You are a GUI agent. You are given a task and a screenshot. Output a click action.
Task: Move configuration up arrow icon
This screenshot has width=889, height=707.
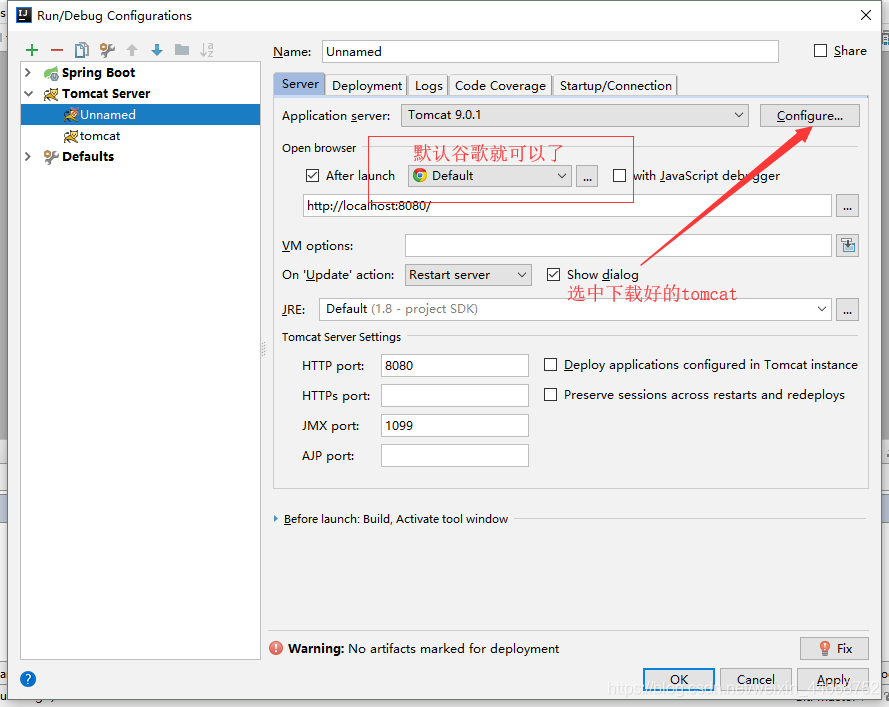132,50
